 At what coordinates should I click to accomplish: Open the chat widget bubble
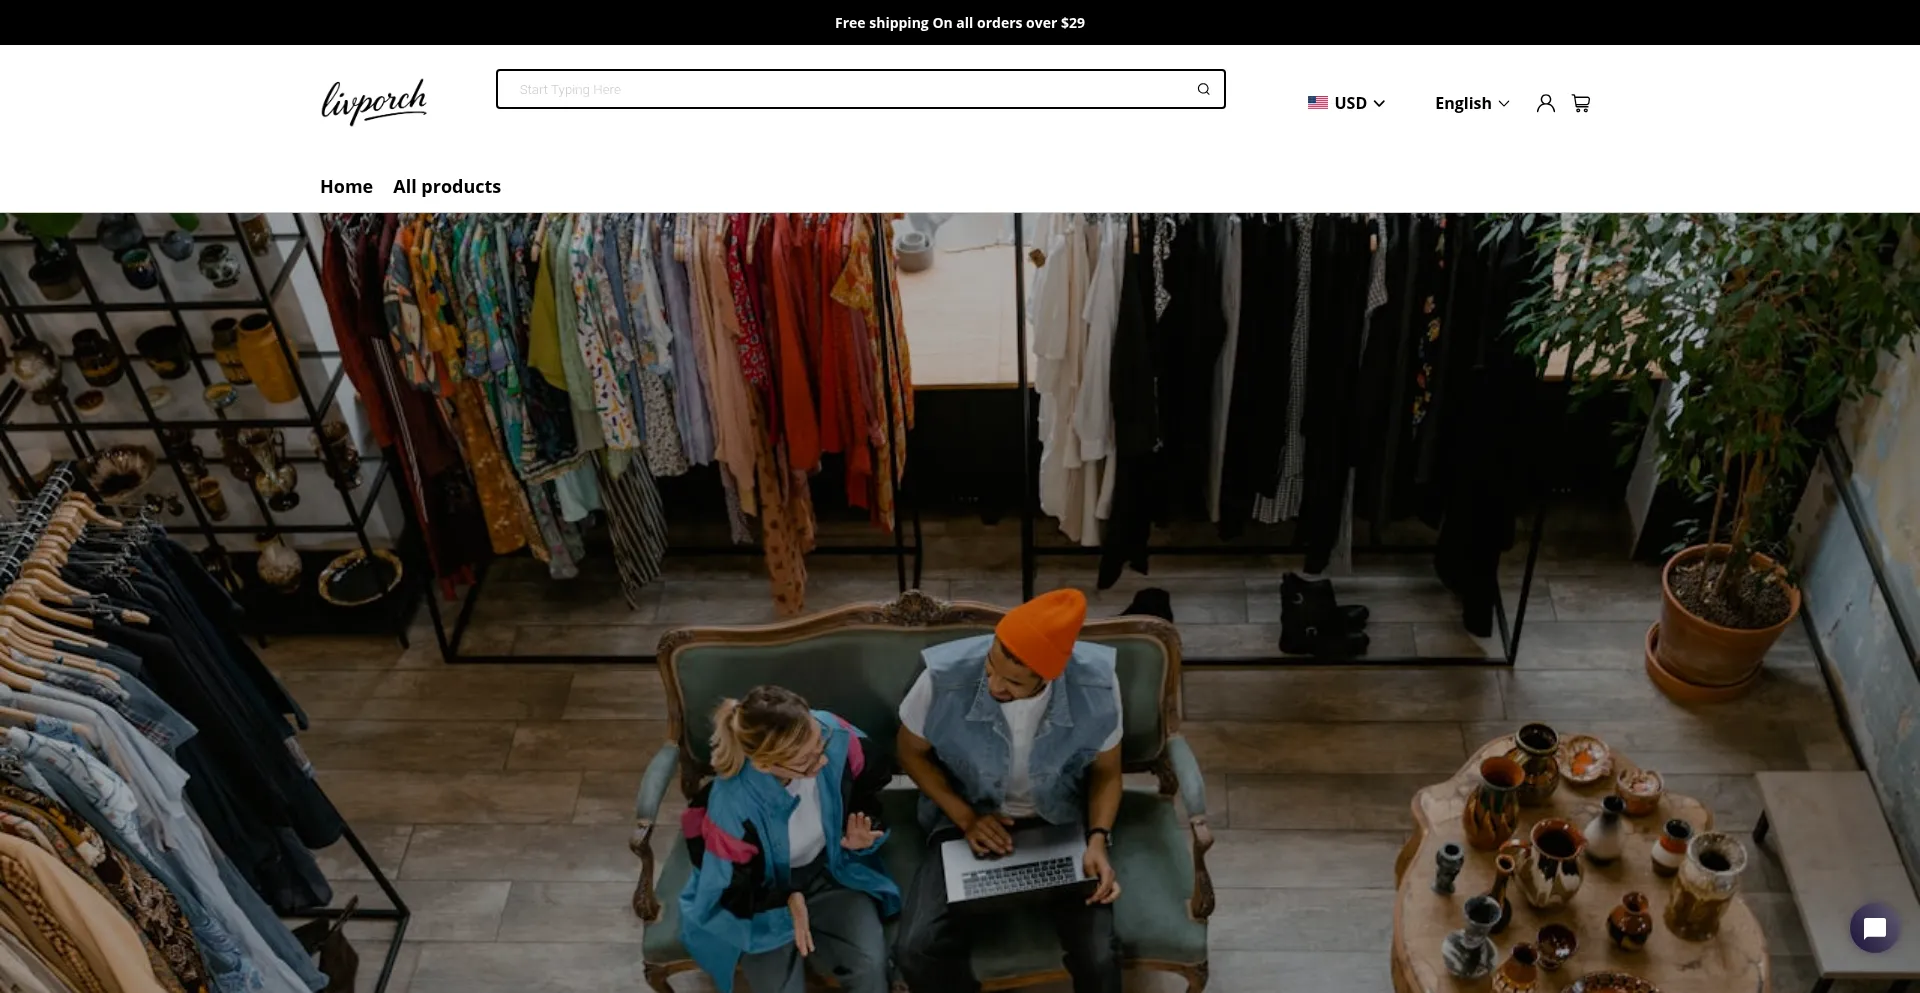point(1874,928)
